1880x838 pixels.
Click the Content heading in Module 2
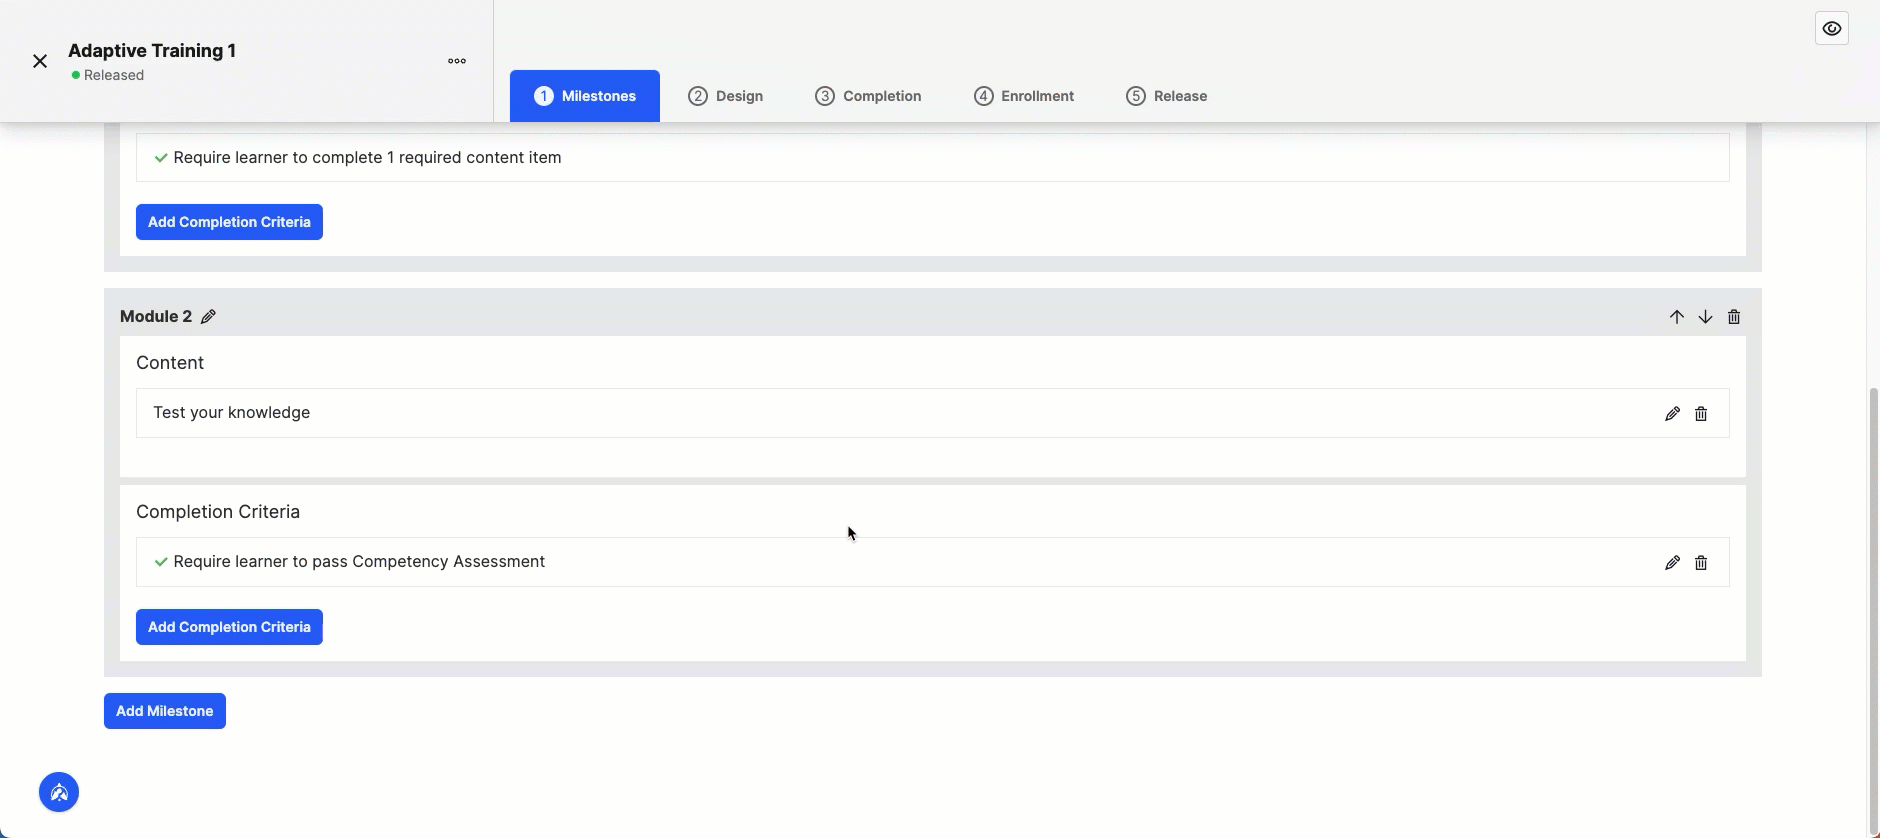click(170, 363)
